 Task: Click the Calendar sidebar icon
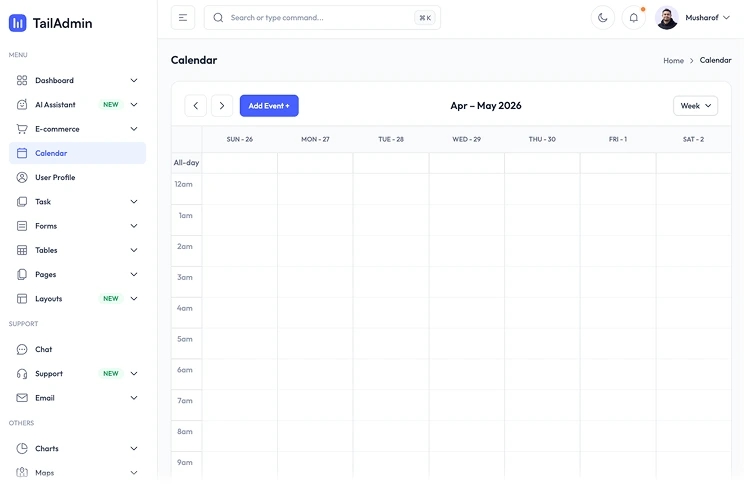(x=22, y=153)
